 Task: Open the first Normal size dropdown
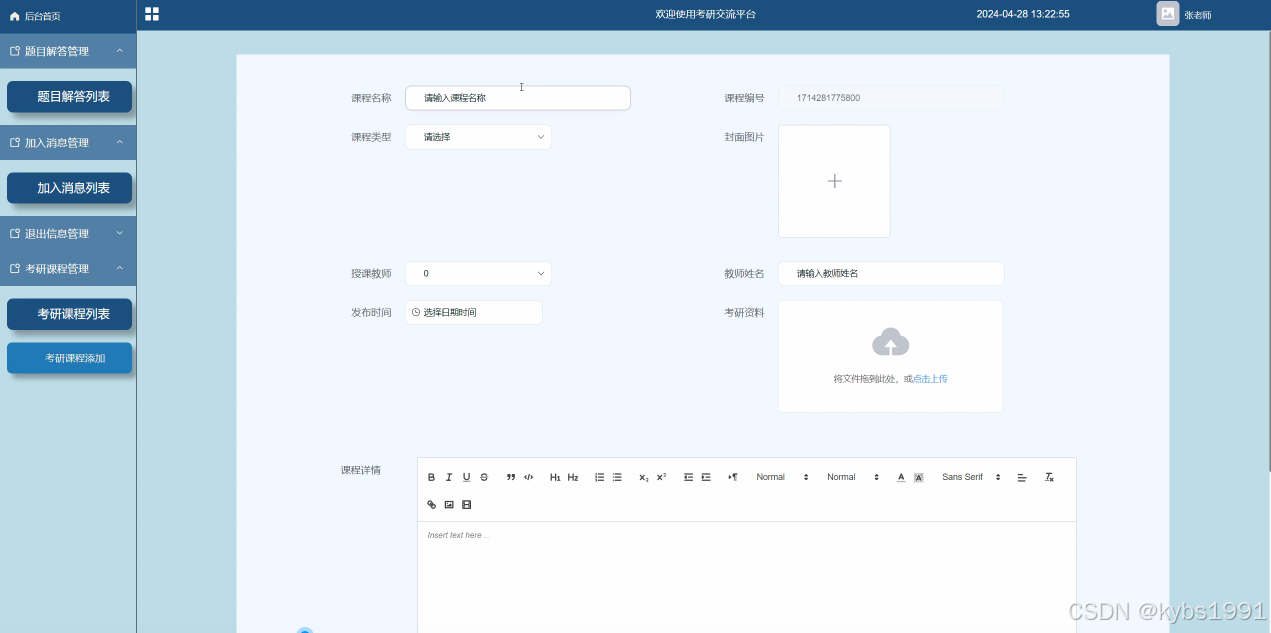click(782, 478)
